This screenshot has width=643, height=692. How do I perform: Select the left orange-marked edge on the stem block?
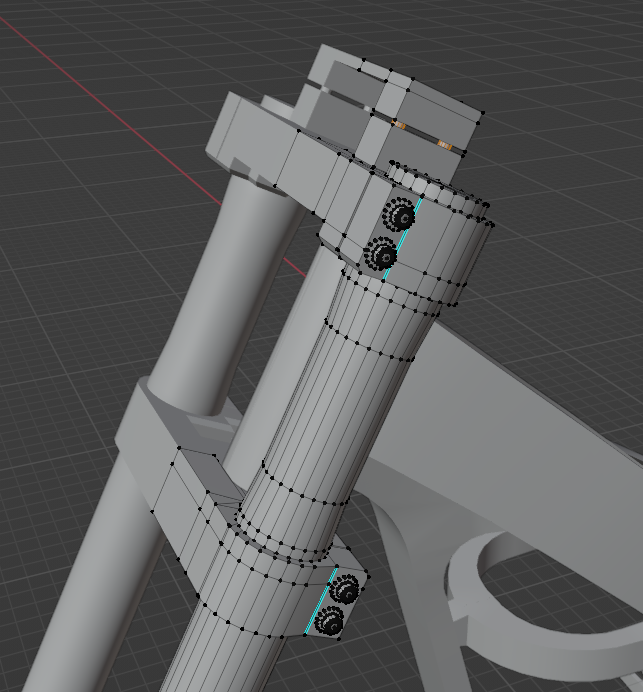tap(399, 125)
